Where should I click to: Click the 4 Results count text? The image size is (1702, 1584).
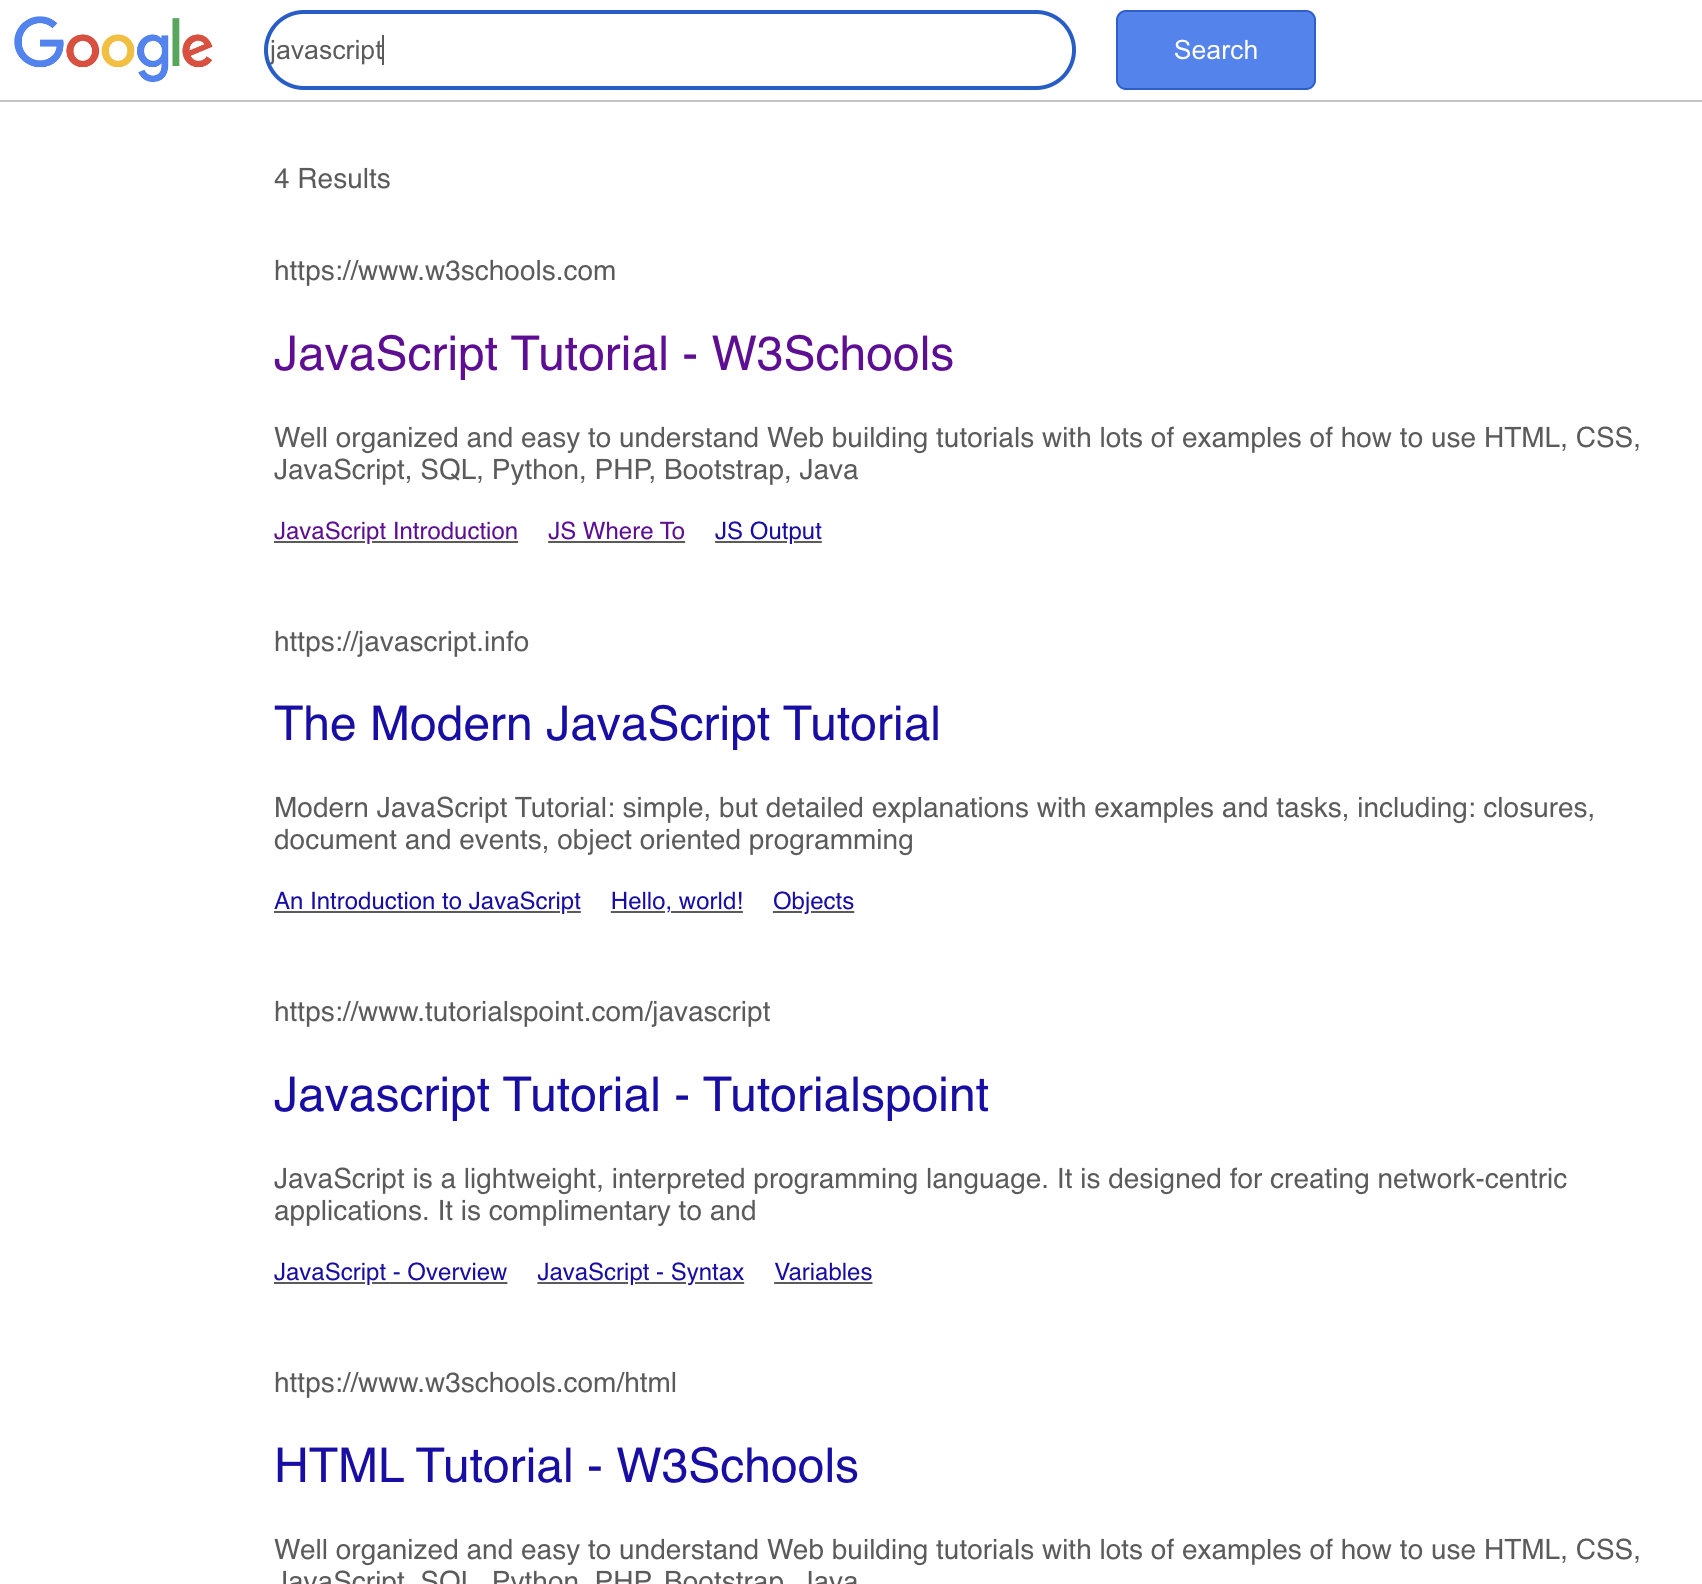click(x=332, y=179)
